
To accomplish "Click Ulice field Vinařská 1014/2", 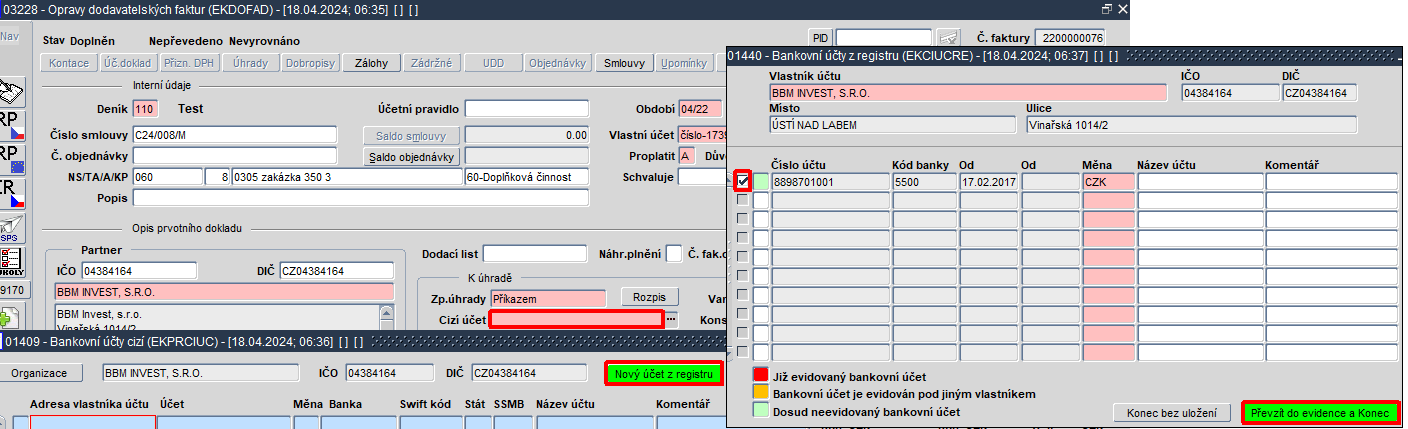I will 1191,125.
